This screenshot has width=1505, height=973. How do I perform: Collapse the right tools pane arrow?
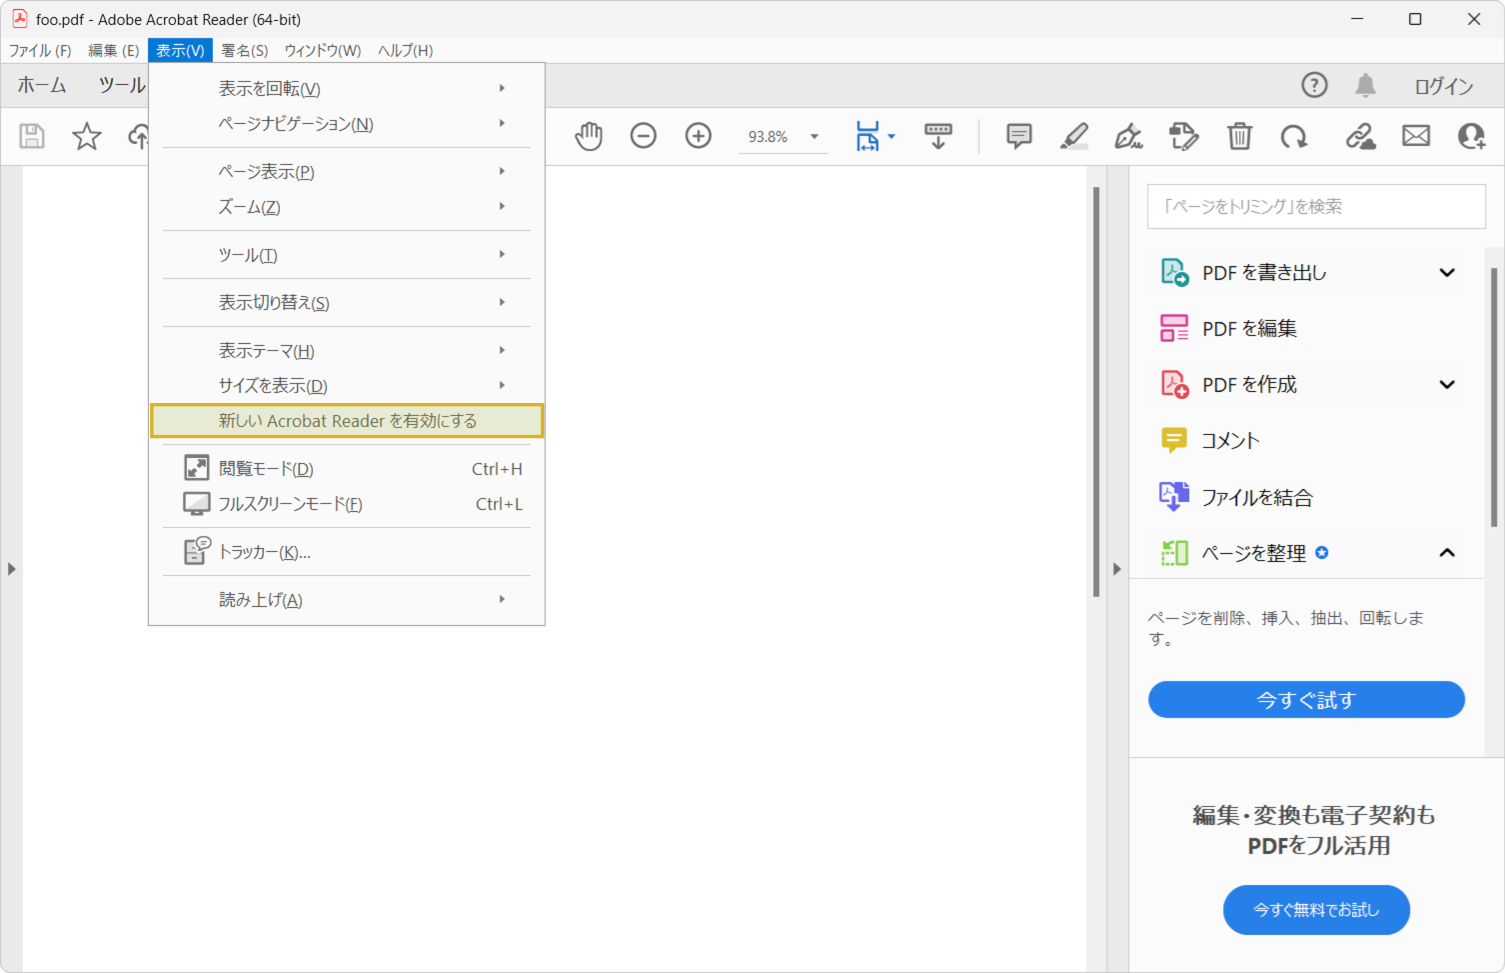(x=1117, y=569)
